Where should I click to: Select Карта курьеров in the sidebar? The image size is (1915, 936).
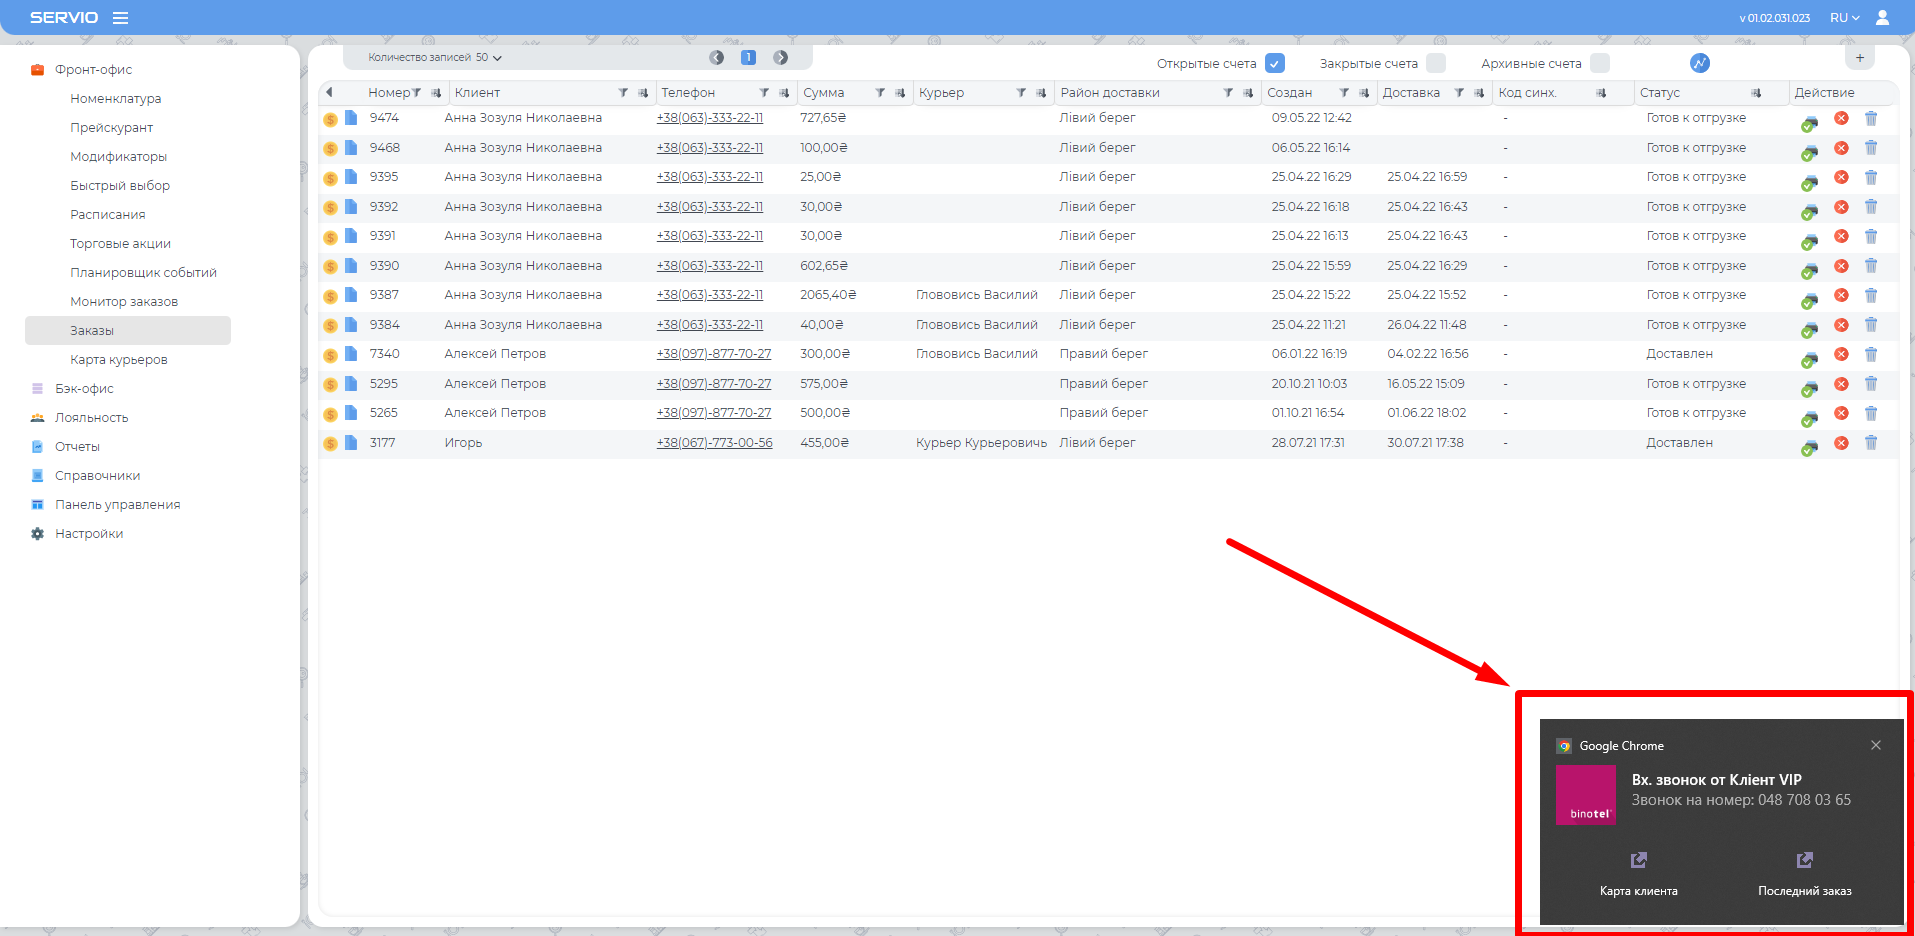(119, 360)
